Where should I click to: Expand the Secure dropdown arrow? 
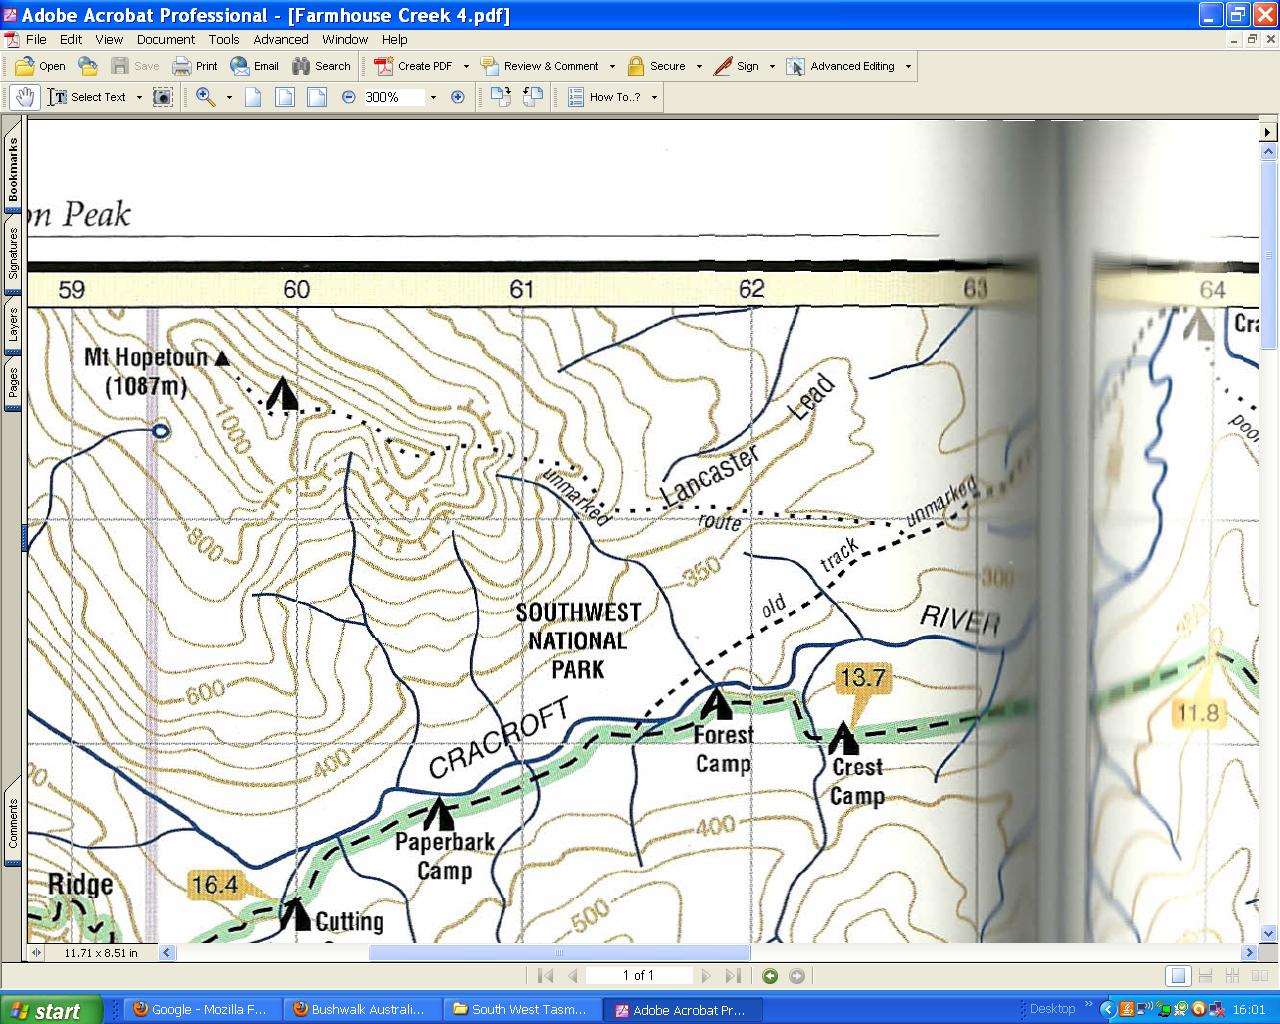point(699,67)
